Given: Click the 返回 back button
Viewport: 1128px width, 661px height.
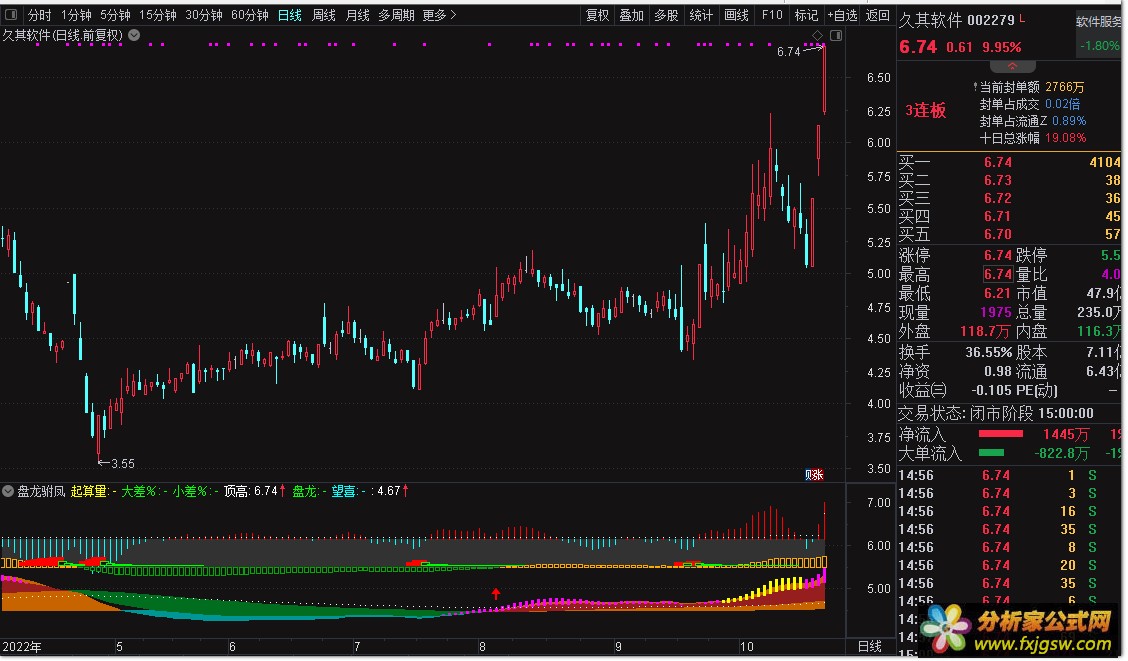Looking at the screenshot, I should [878, 15].
